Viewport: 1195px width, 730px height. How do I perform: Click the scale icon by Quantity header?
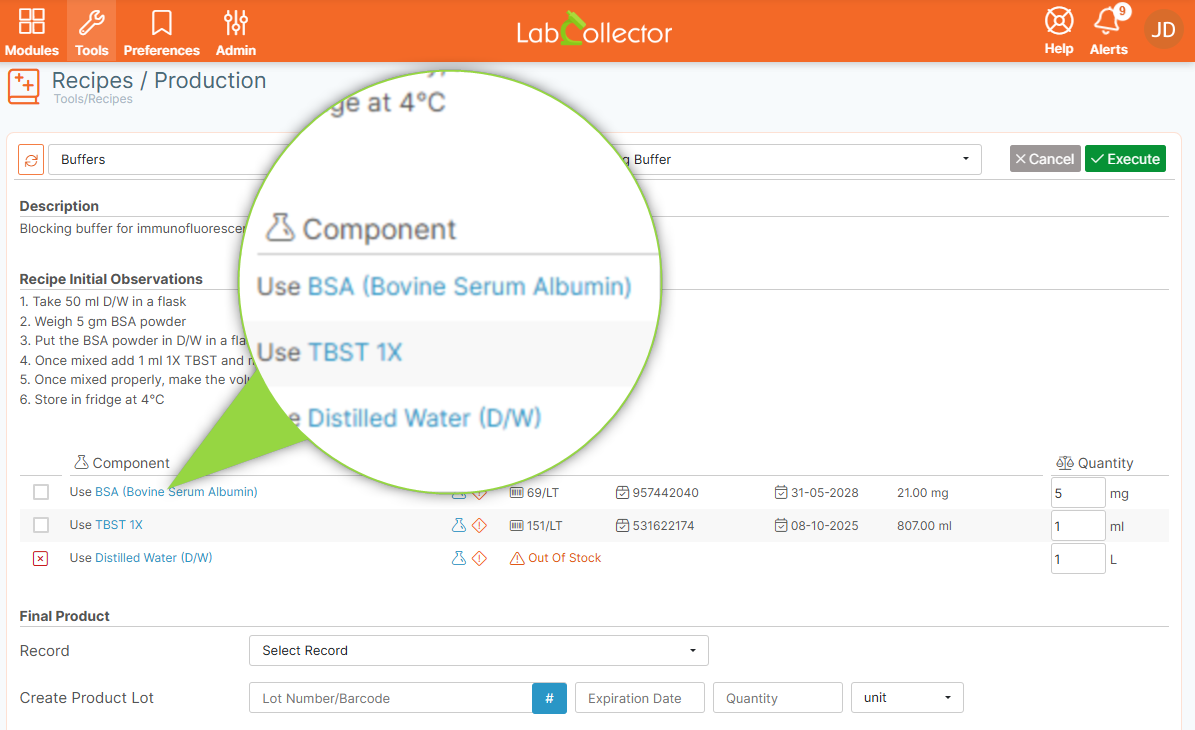tap(1065, 463)
